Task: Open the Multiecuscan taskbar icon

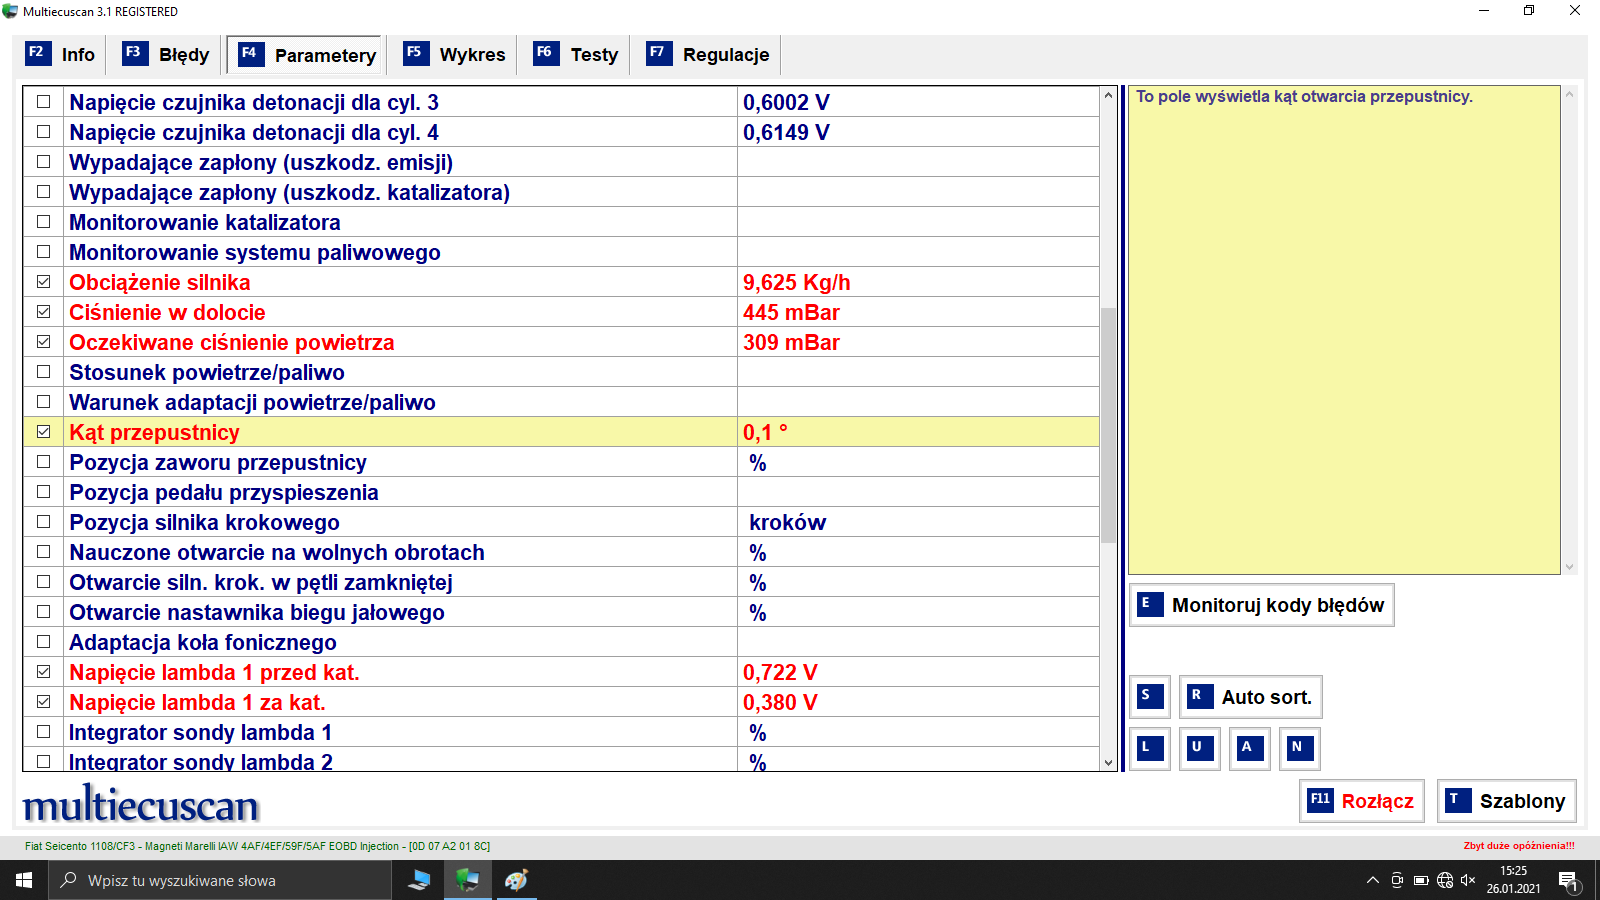Action: (x=467, y=880)
